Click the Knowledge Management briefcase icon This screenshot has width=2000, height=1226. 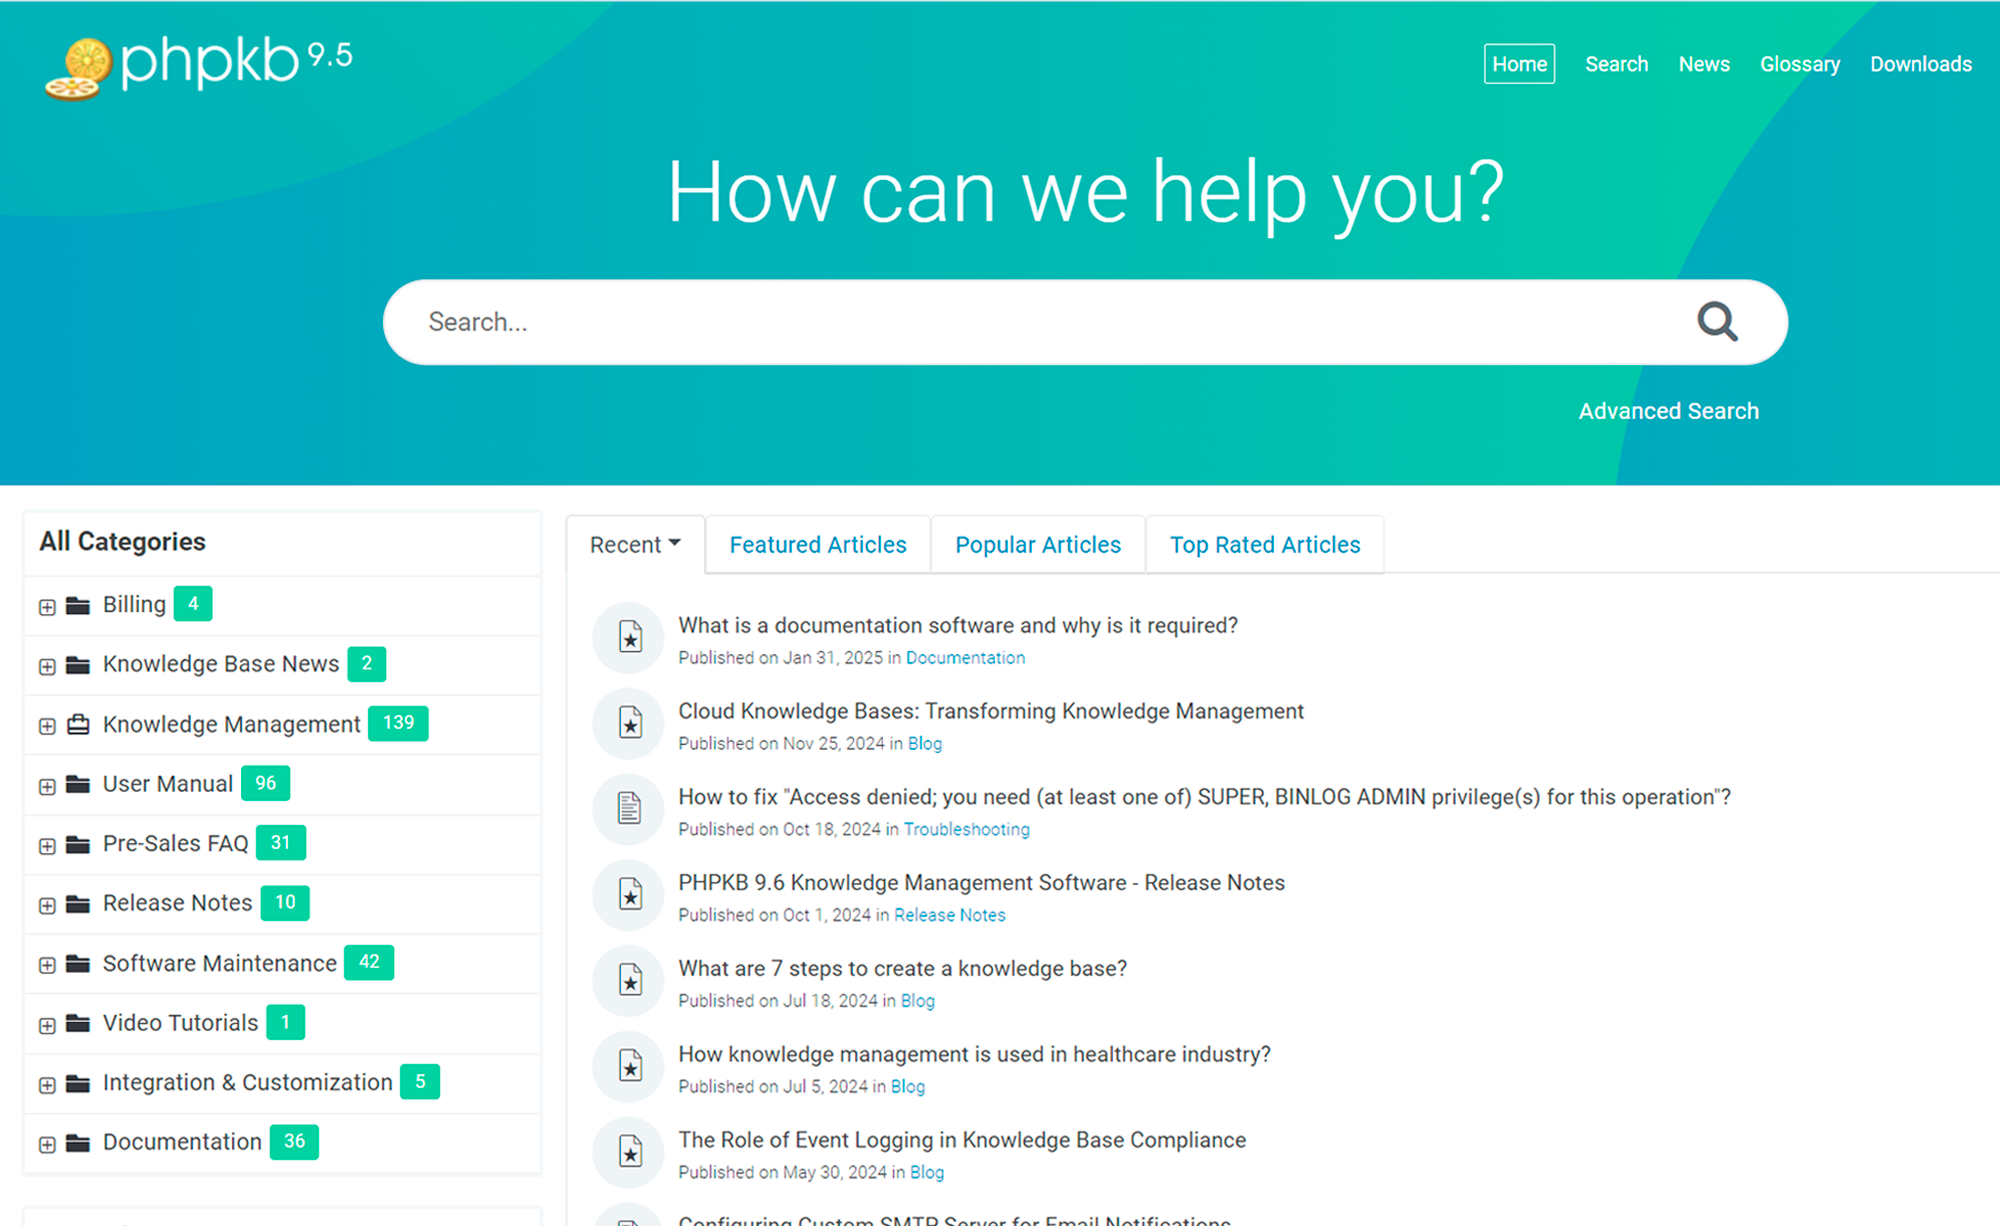pos(78,724)
